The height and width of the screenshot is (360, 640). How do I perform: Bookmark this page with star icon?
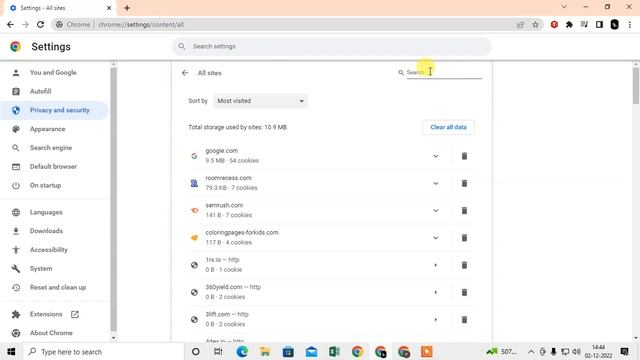point(536,24)
